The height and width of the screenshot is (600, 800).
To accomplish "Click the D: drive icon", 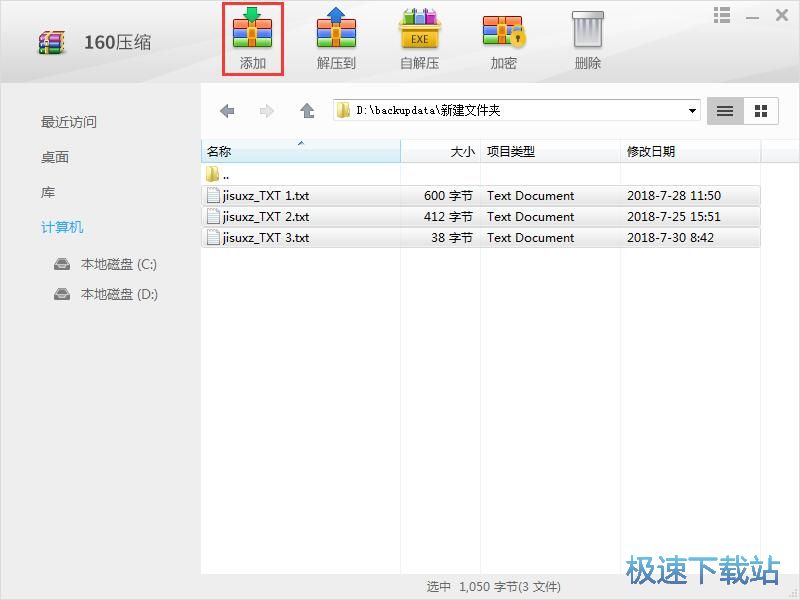I will [62, 294].
